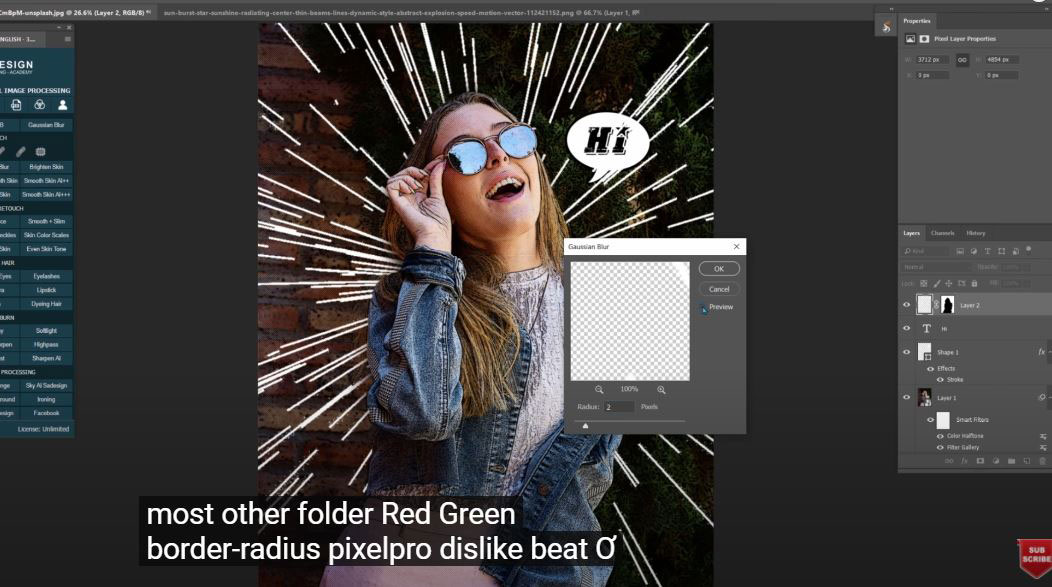Create a new layer icon

tap(1027, 461)
